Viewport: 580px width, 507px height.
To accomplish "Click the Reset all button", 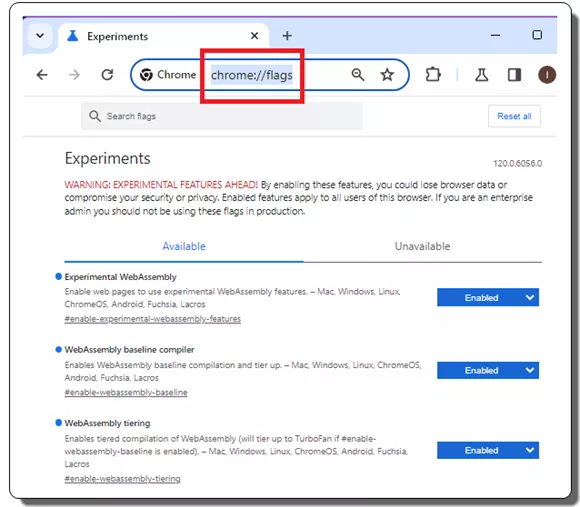I will tap(514, 116).
